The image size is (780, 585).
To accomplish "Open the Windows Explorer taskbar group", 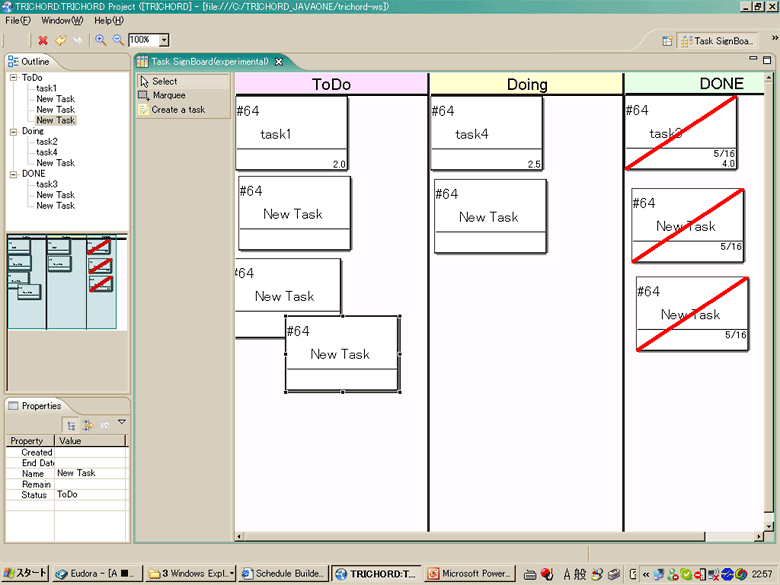I will [x=191, y=574].
